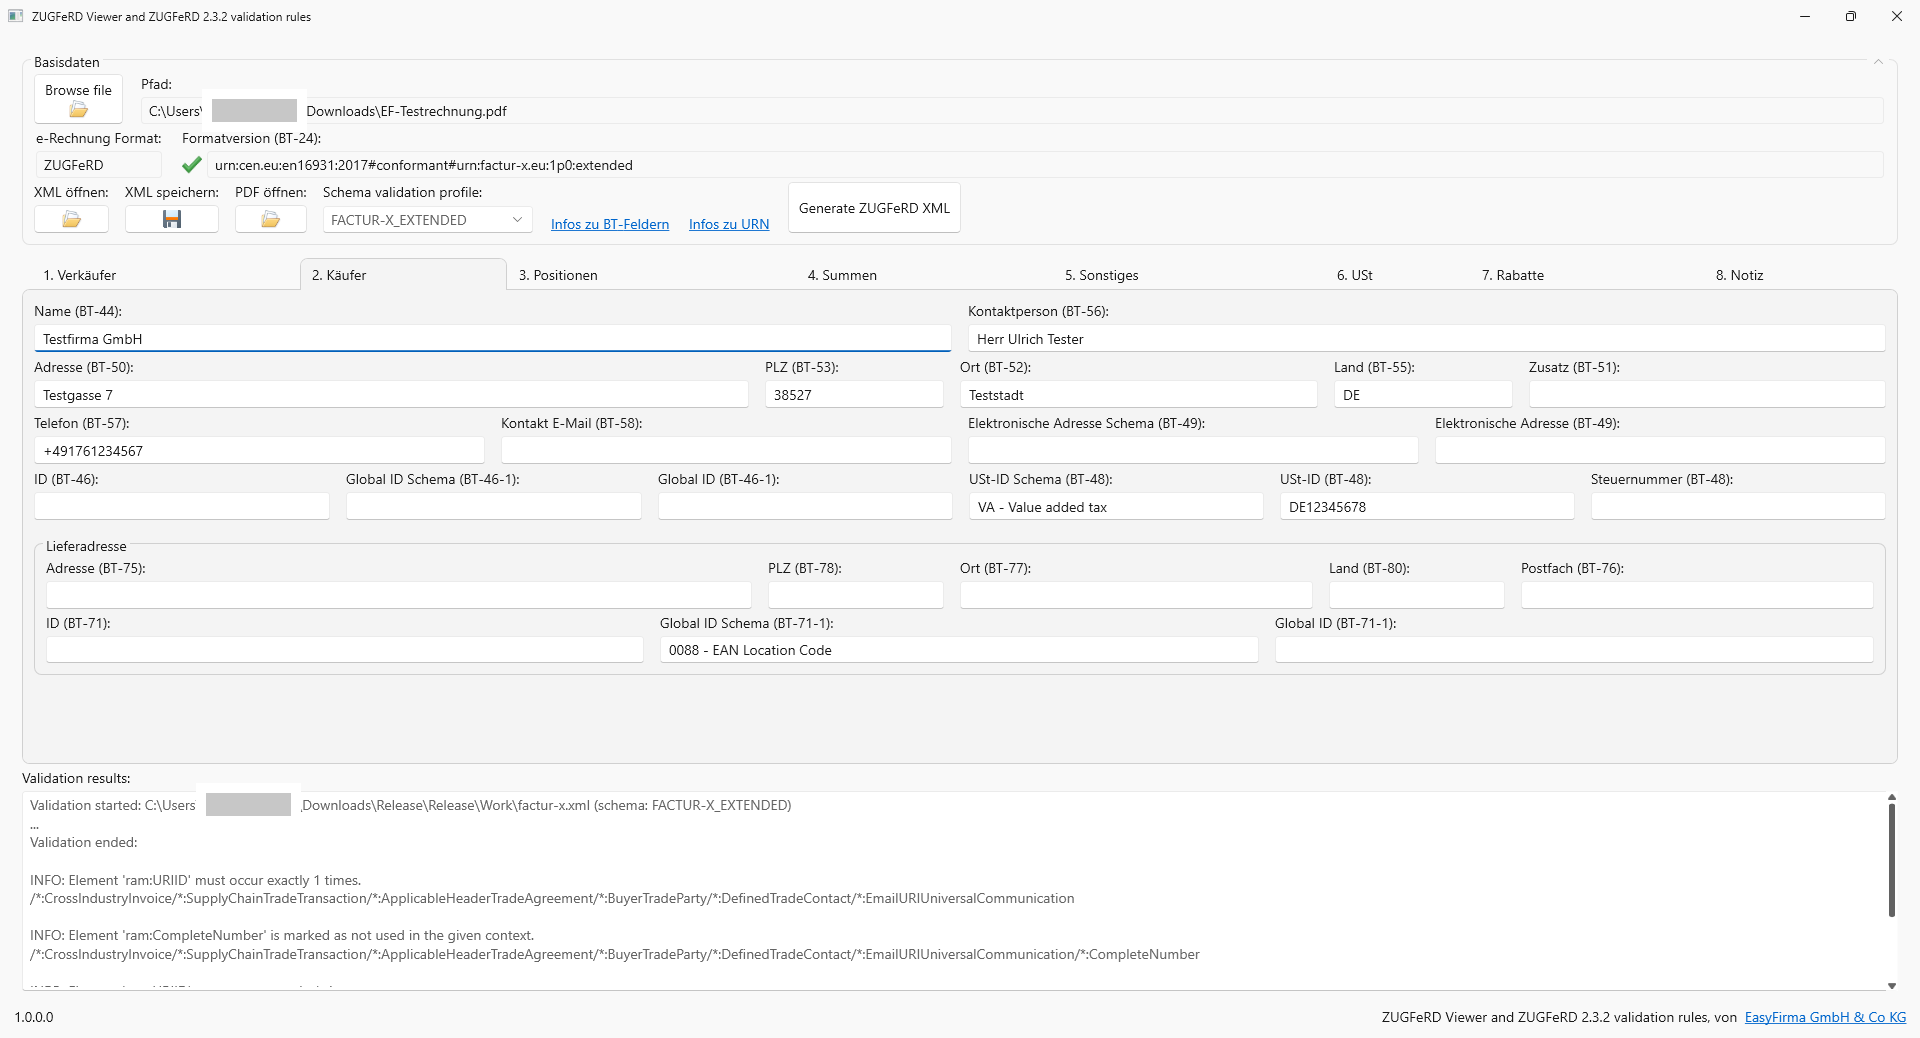Screen dimensions: 1920x1038
Task: Click the Pfad file path field
Action: 1012,111
